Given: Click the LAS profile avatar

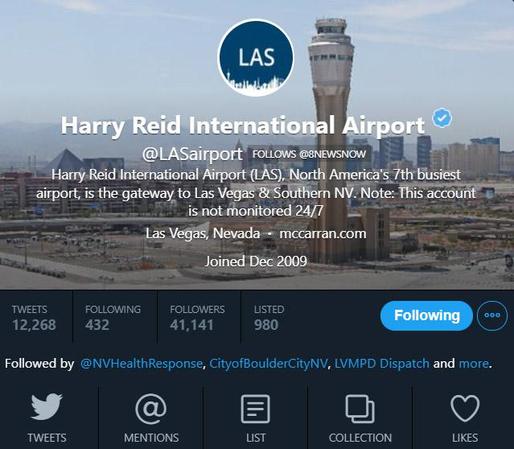Looking at the screenshot, I should tap(256, 58).
